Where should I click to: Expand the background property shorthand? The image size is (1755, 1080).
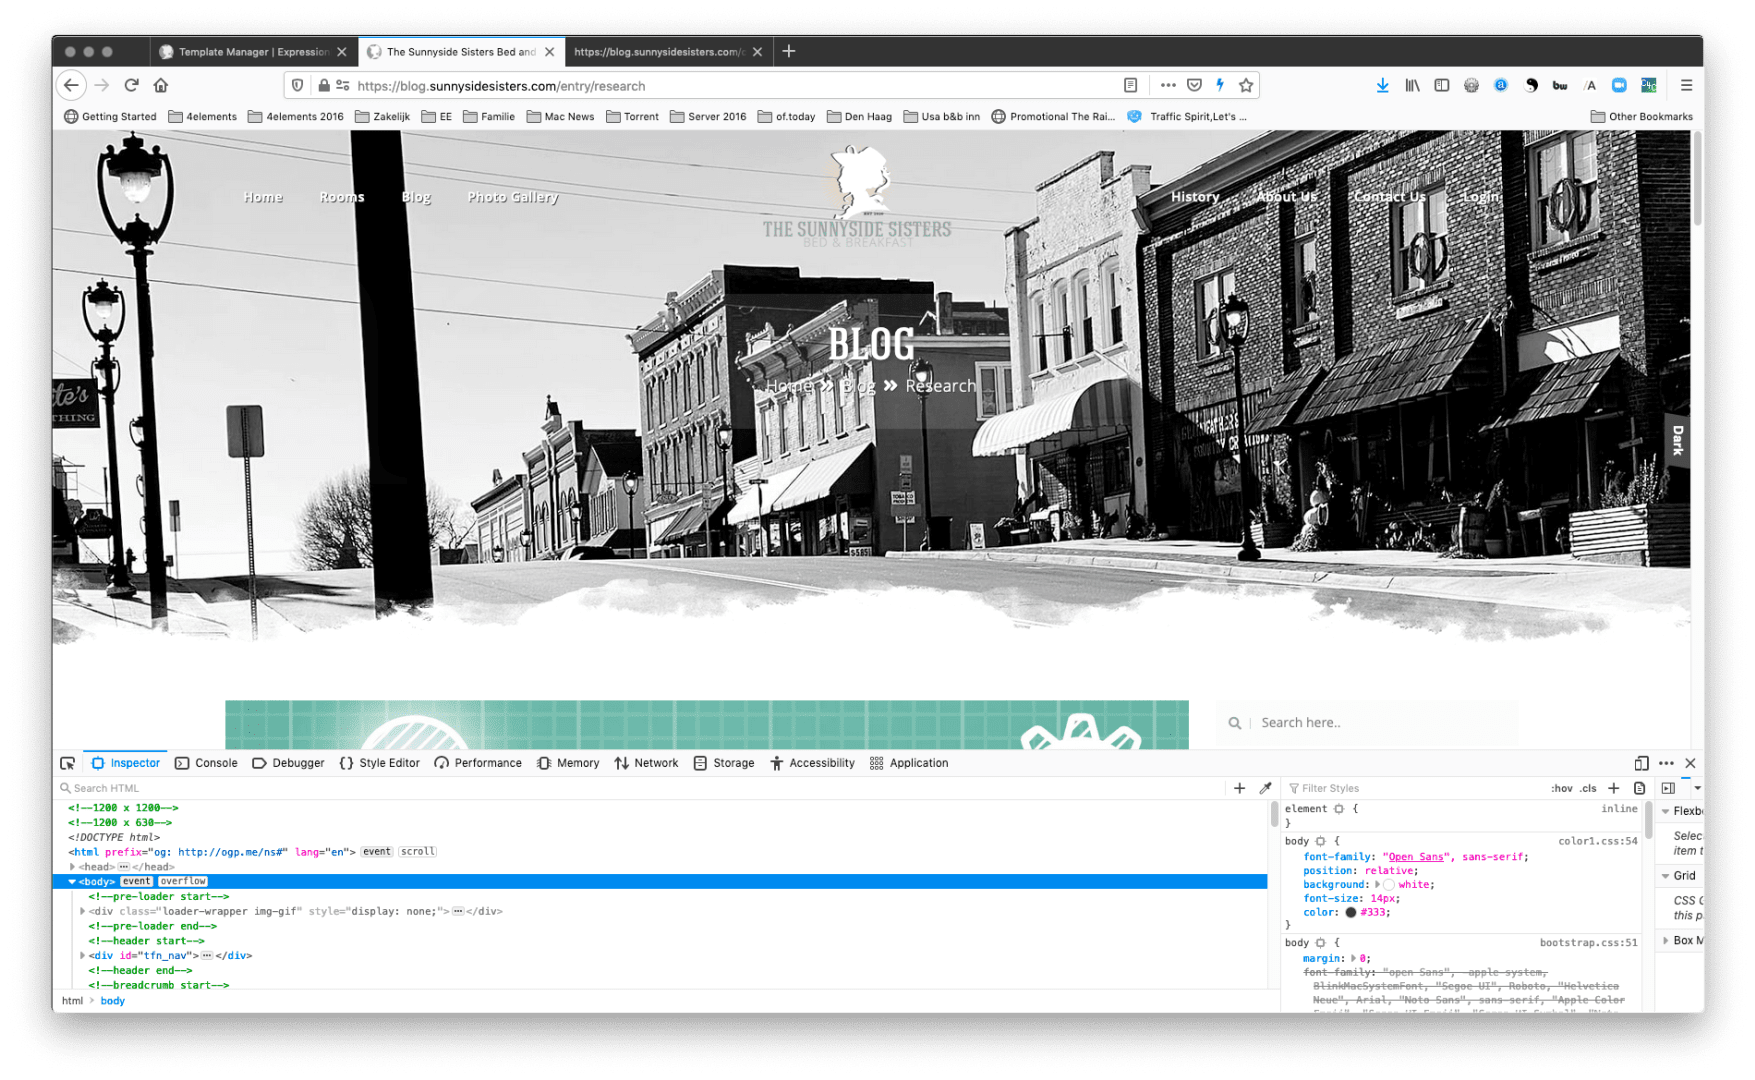[x=1377, y=884]
